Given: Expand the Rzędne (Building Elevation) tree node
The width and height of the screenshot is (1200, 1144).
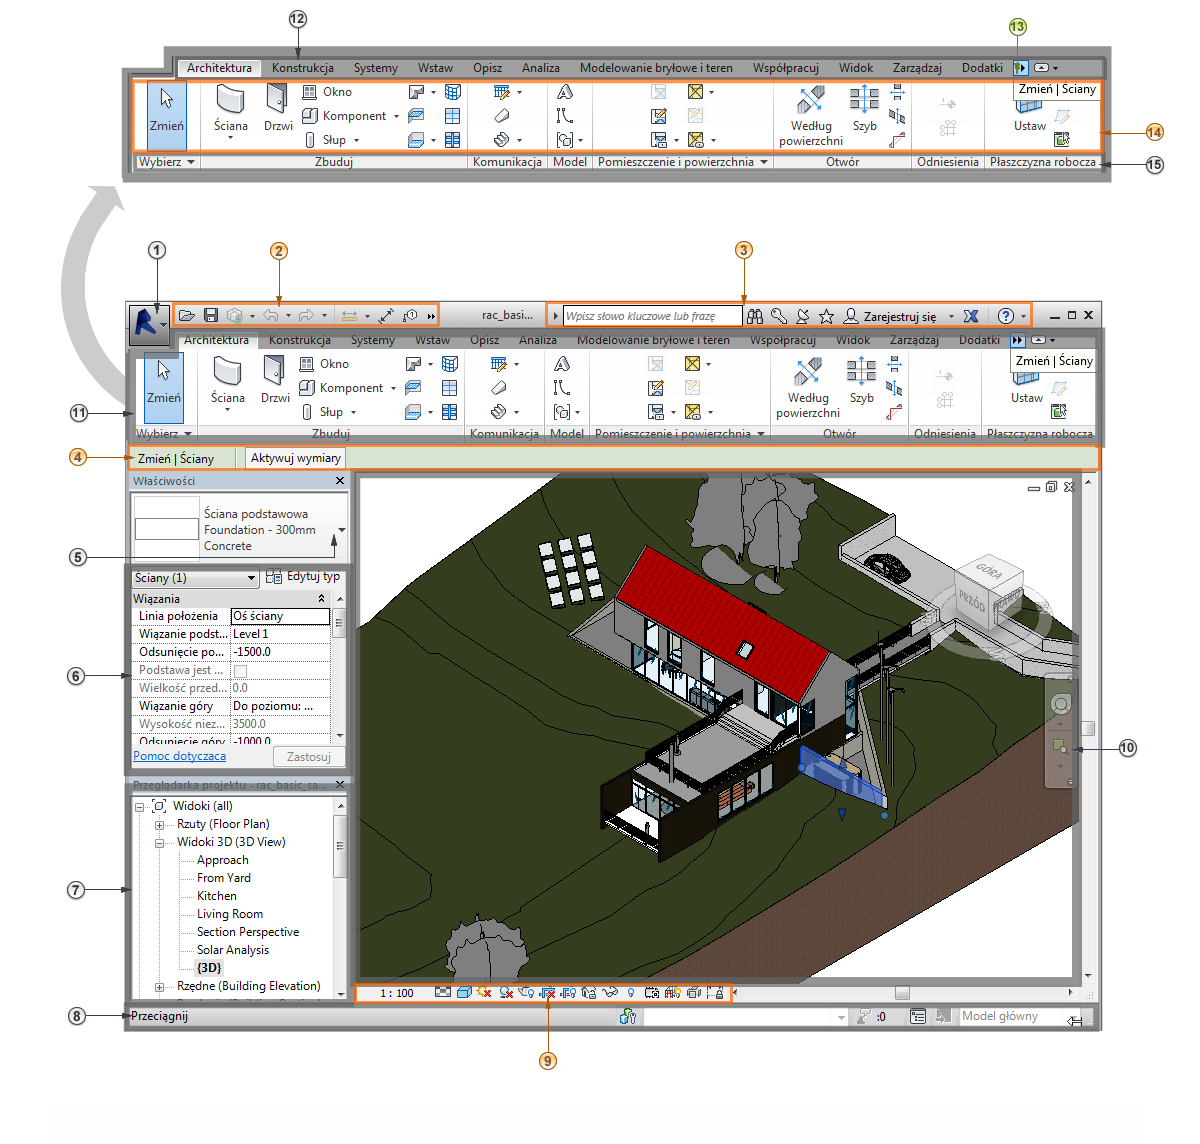Looking at the screenshot, I should 159,987.
